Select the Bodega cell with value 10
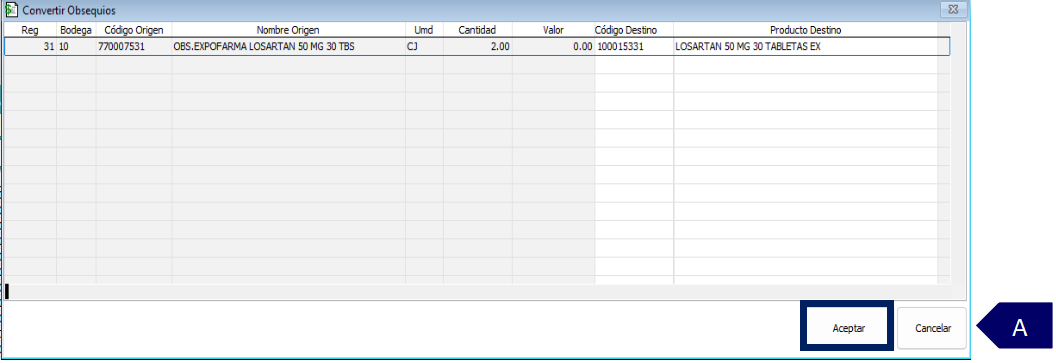 (76, 46)
